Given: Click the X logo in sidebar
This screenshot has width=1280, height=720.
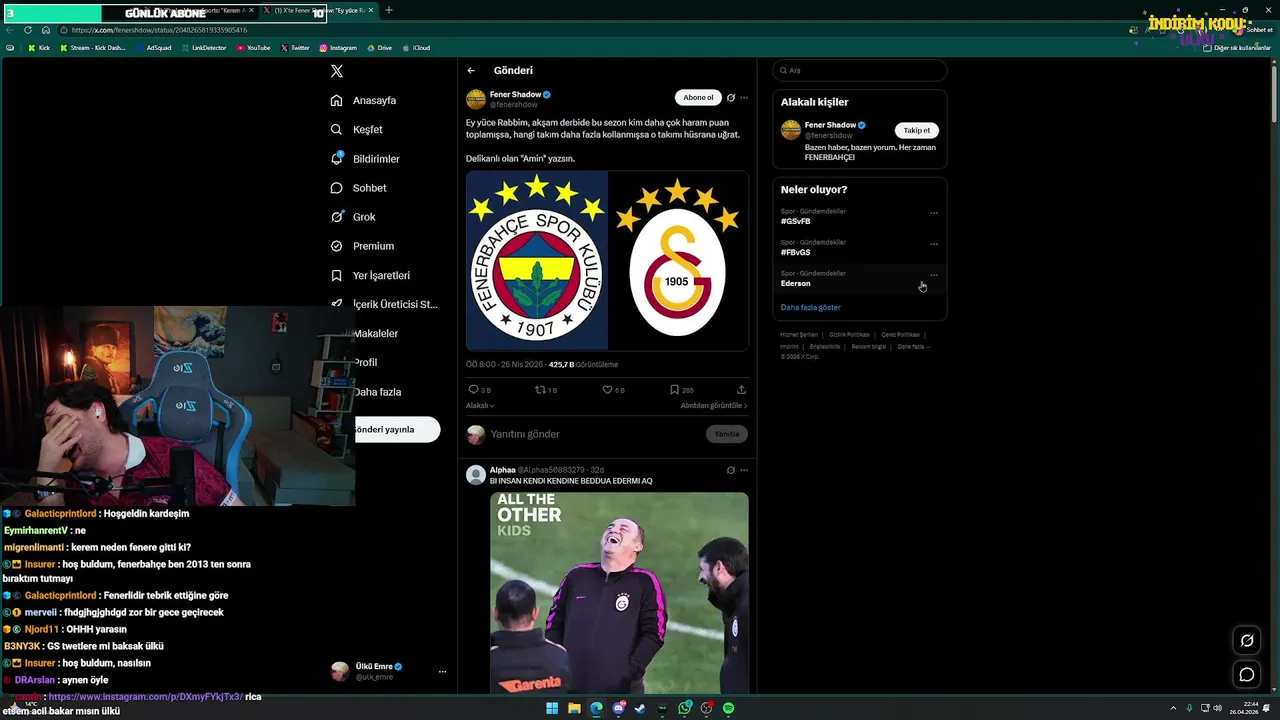Looking at the screenshot, I should pyautogui.click(x=337, y=71).
